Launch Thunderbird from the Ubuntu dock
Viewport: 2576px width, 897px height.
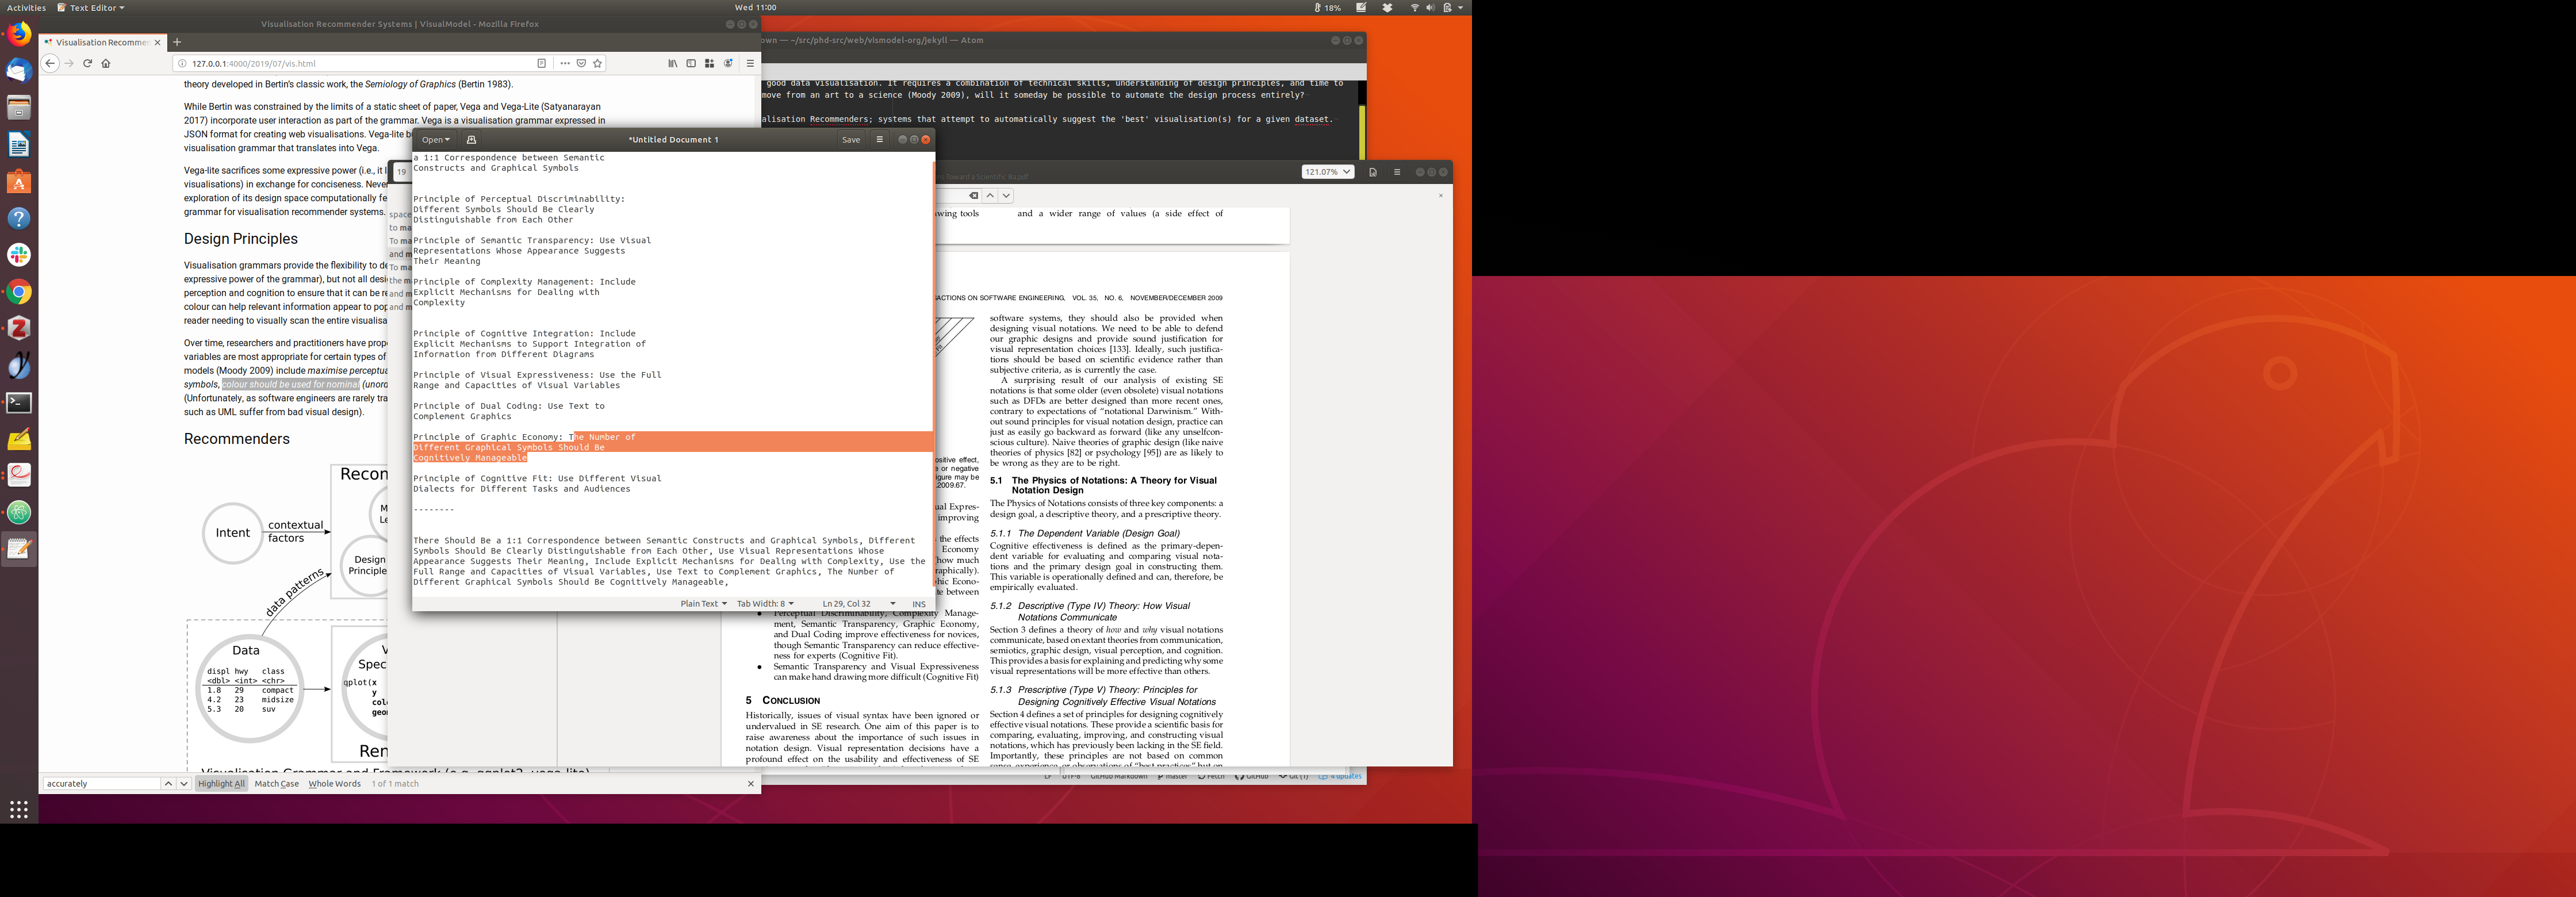pos(19,71)
